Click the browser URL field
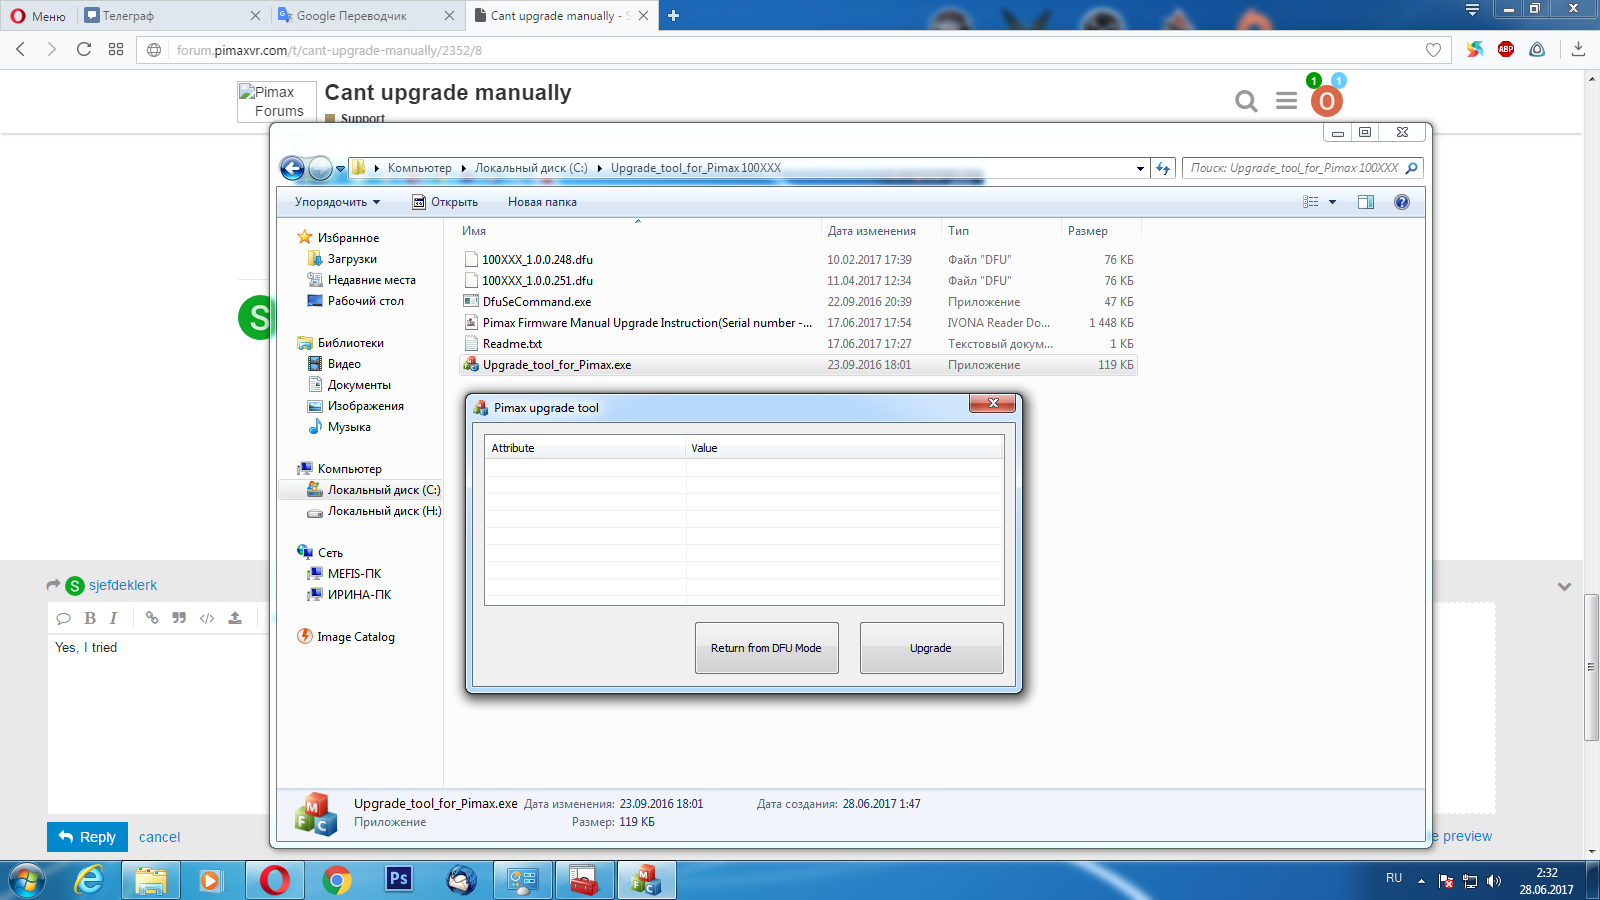This screenshot has width=1600, height=900. coord(795,50)
